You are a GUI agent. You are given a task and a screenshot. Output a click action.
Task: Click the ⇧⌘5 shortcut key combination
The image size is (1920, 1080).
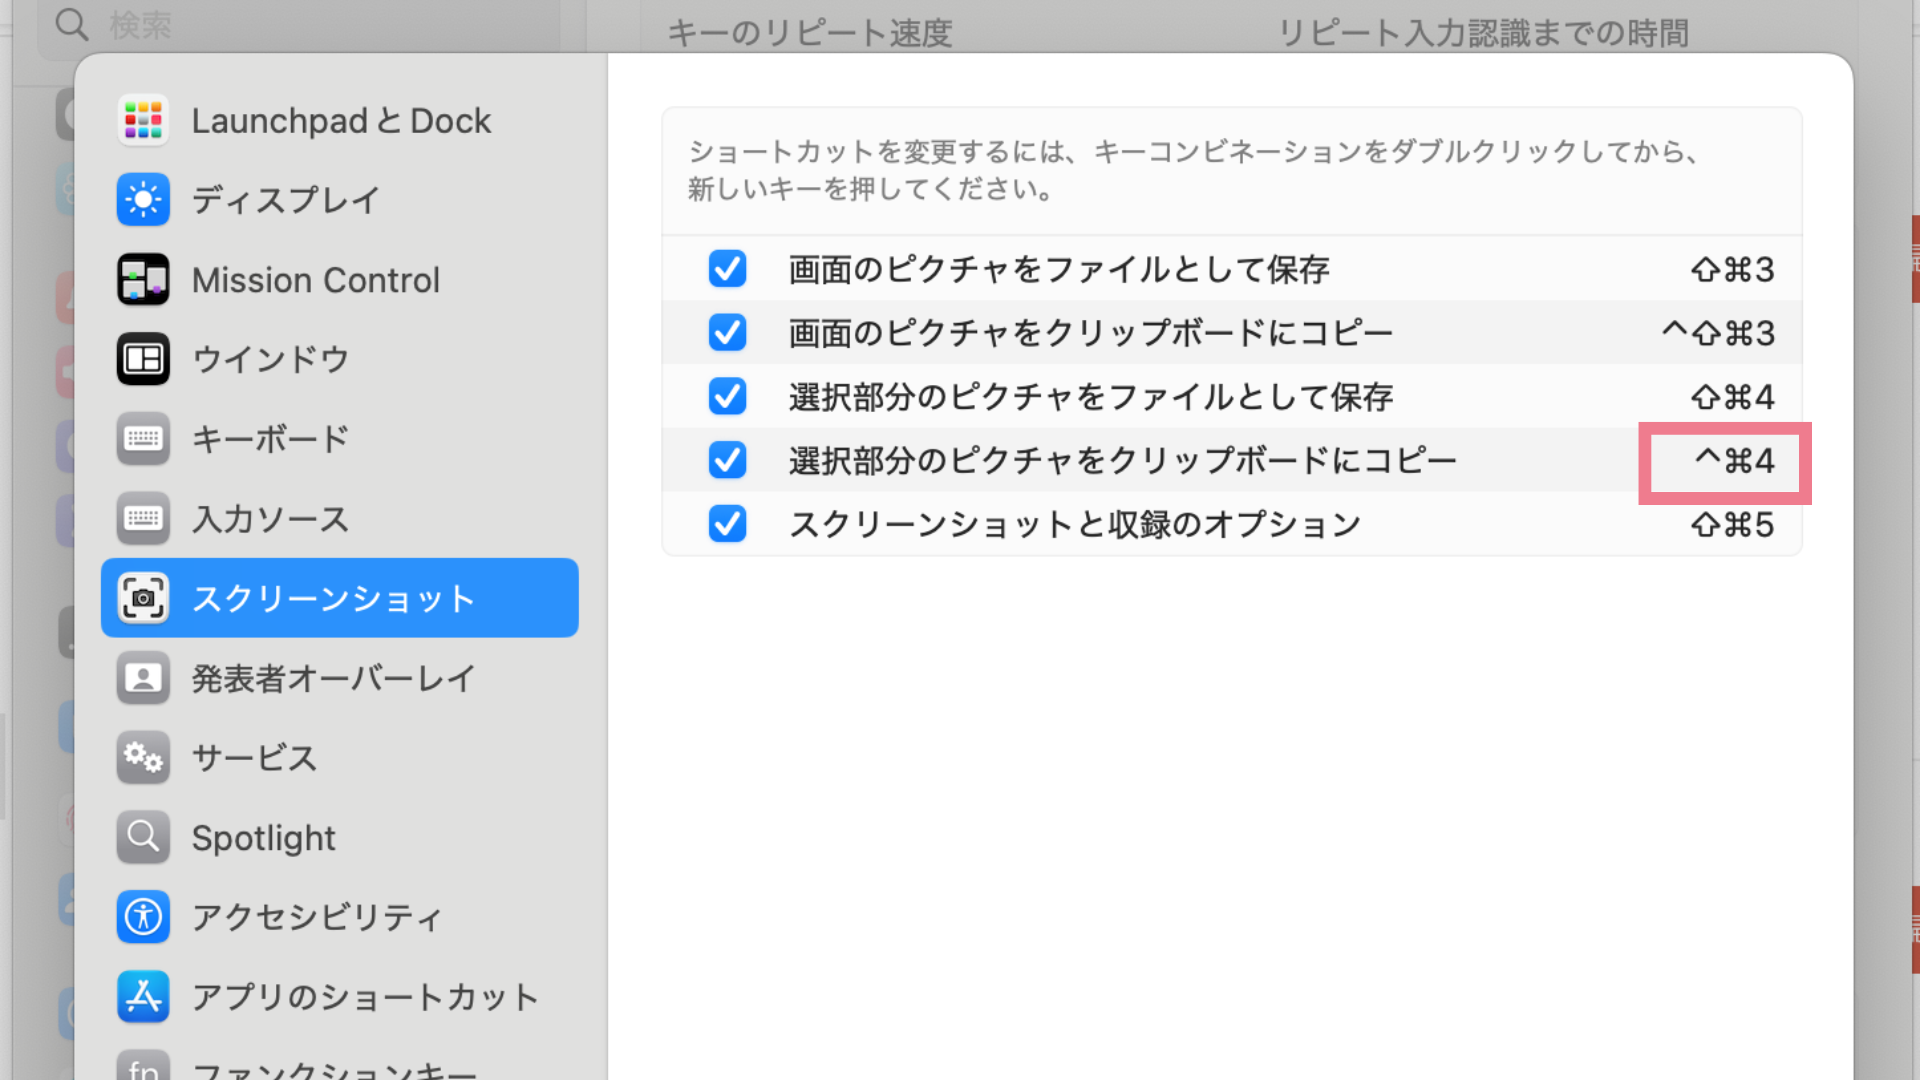pyautogui.click(x=1732, y=525)
